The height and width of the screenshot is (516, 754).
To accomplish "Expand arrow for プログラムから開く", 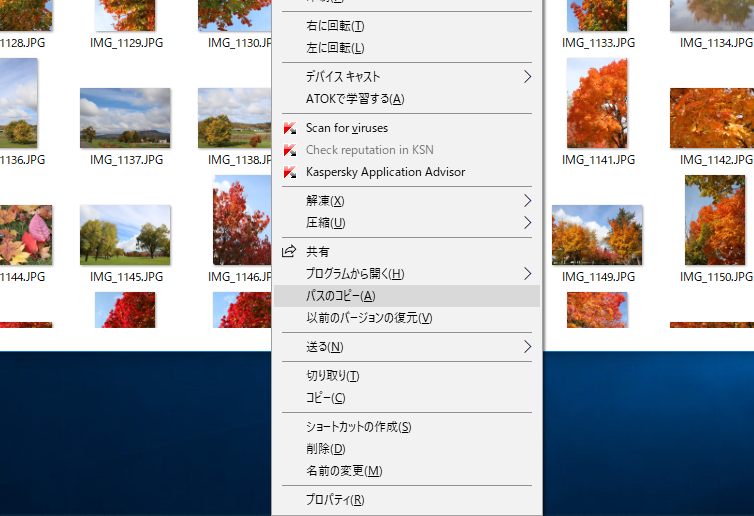I will [x=528, y=274].
